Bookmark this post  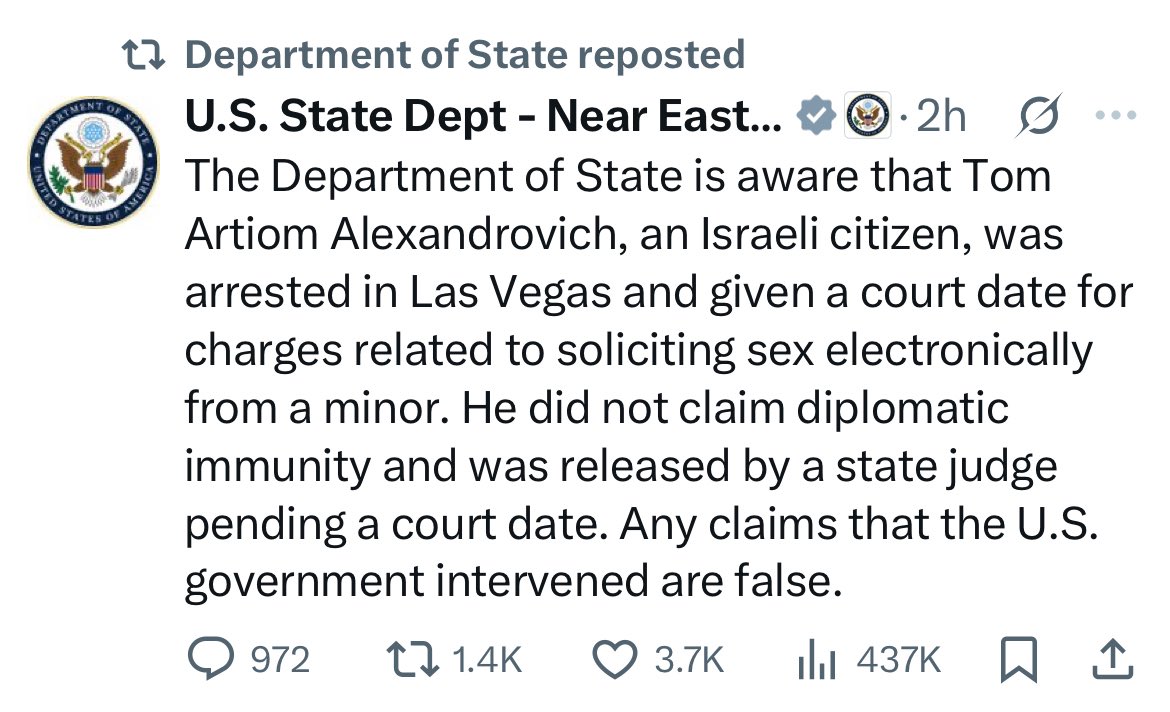[1019, 658]
